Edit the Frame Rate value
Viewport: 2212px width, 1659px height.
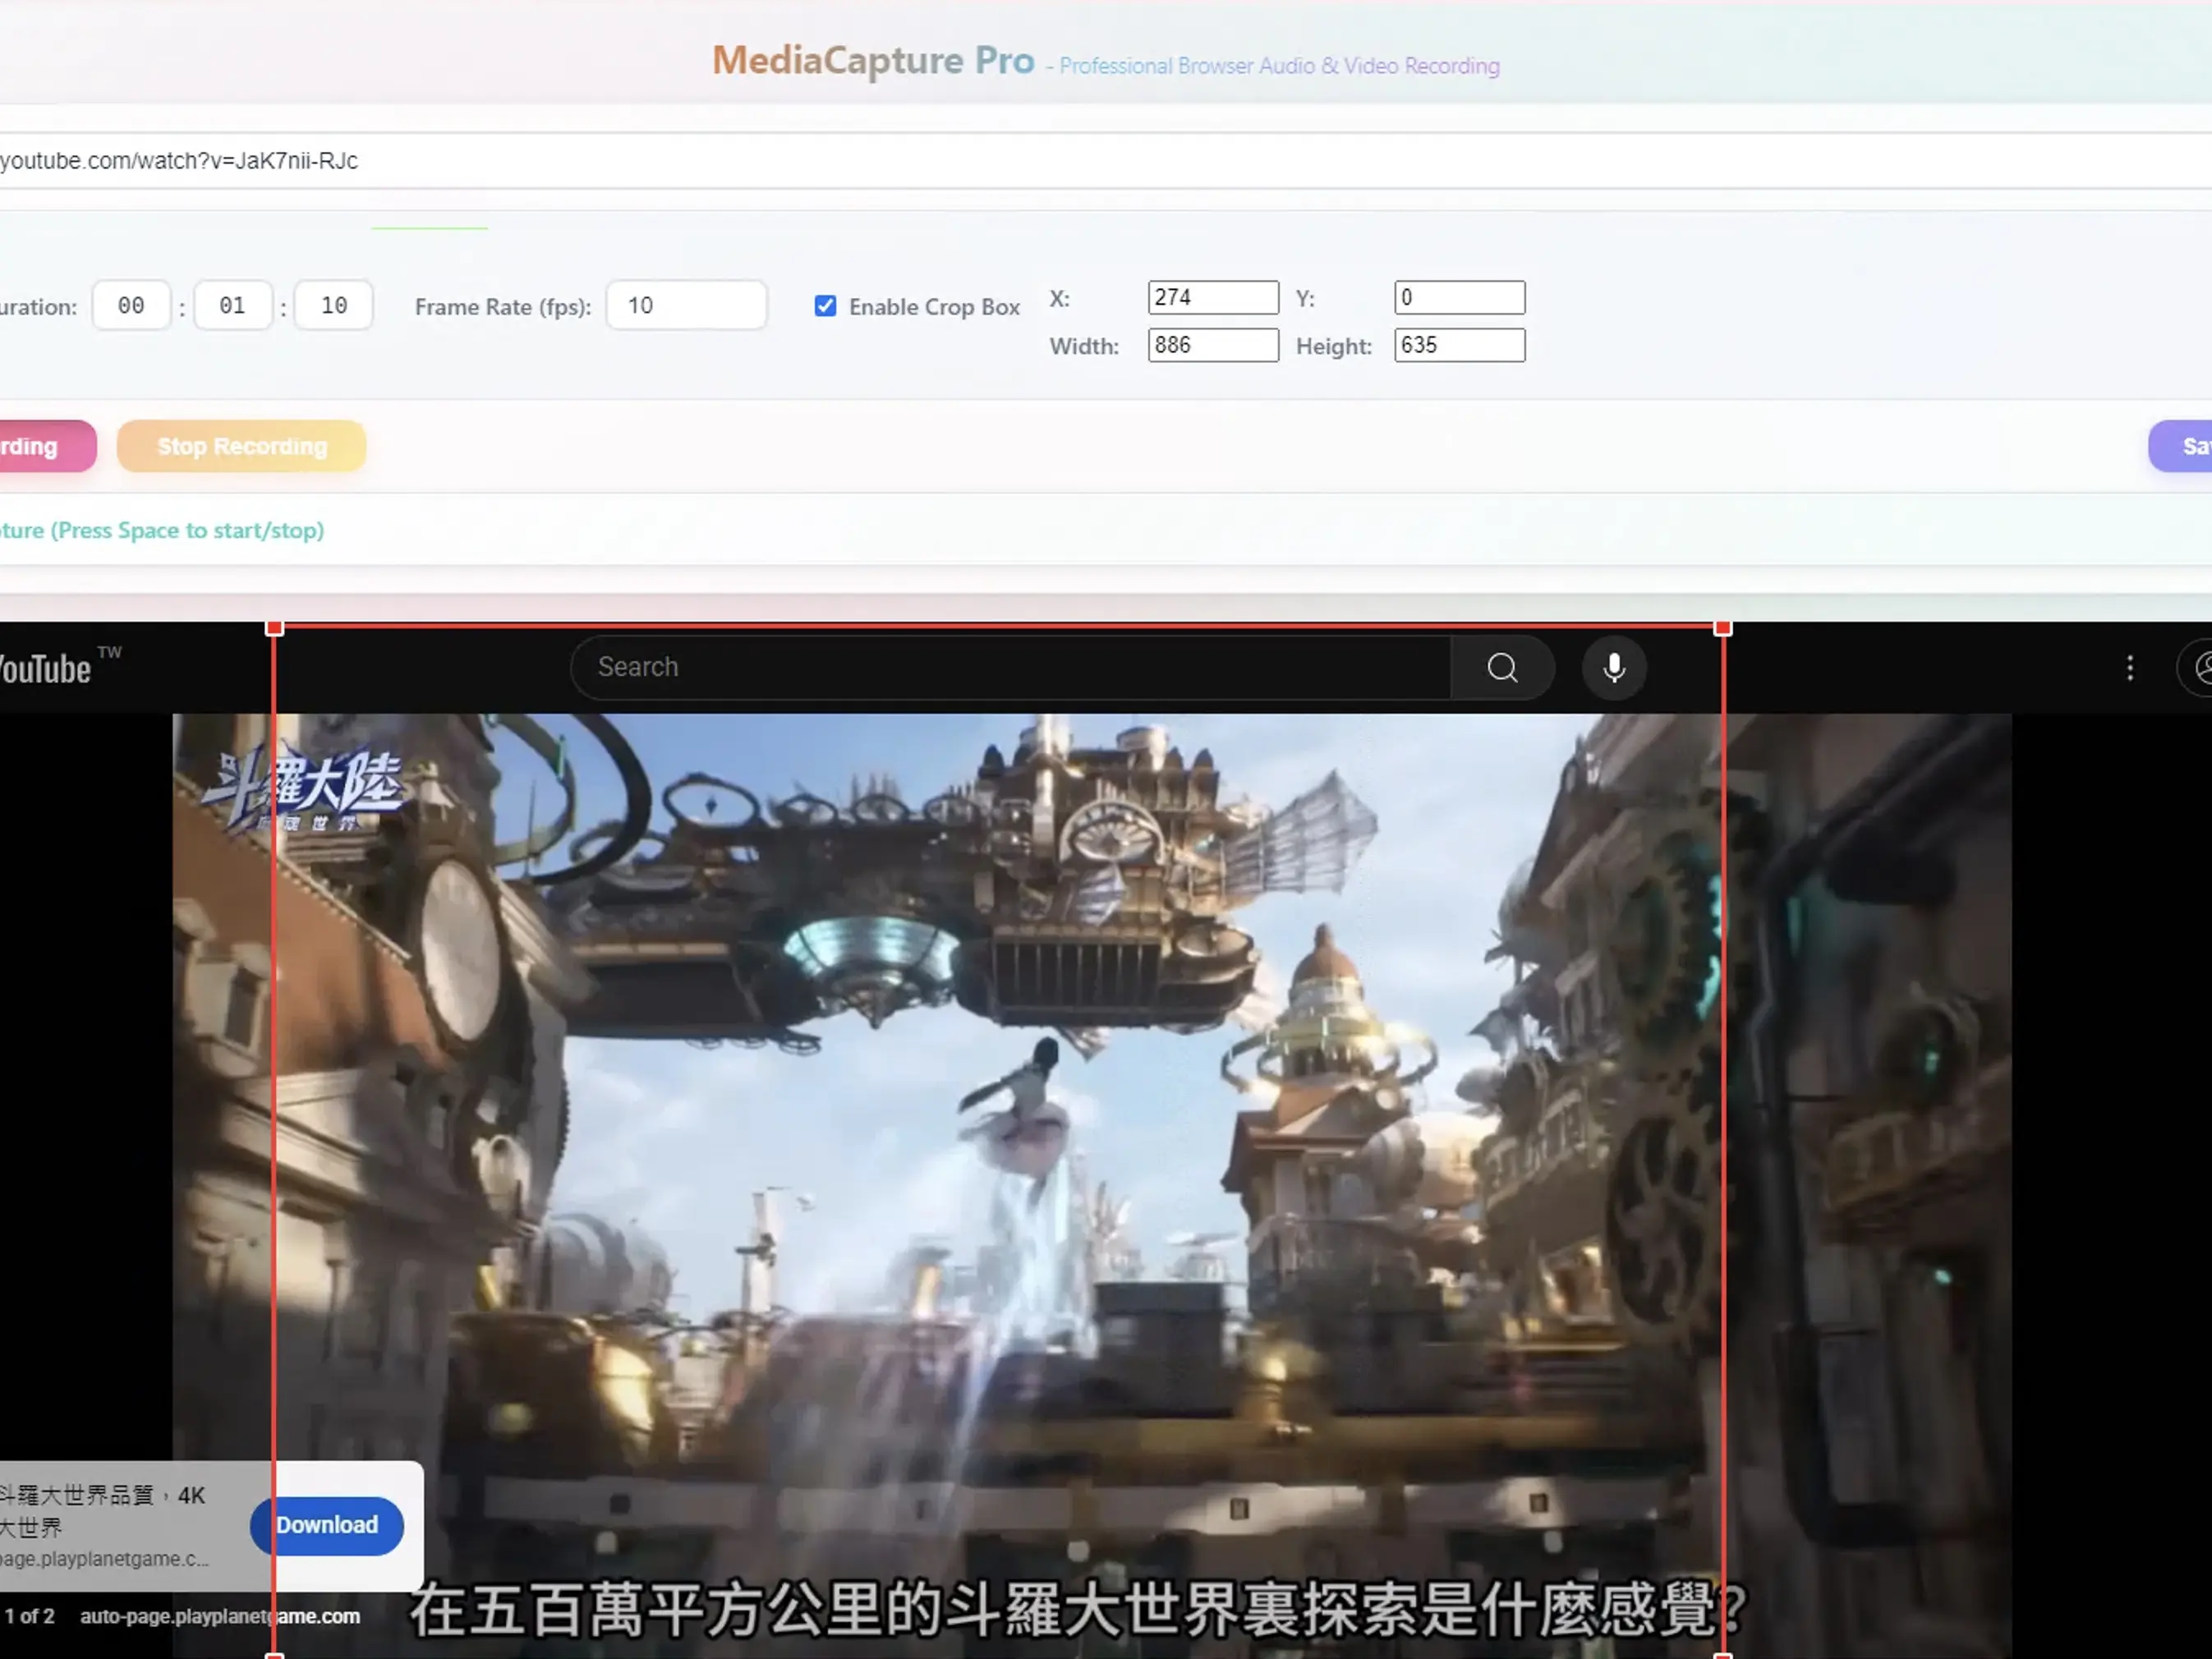coord(686,305)
